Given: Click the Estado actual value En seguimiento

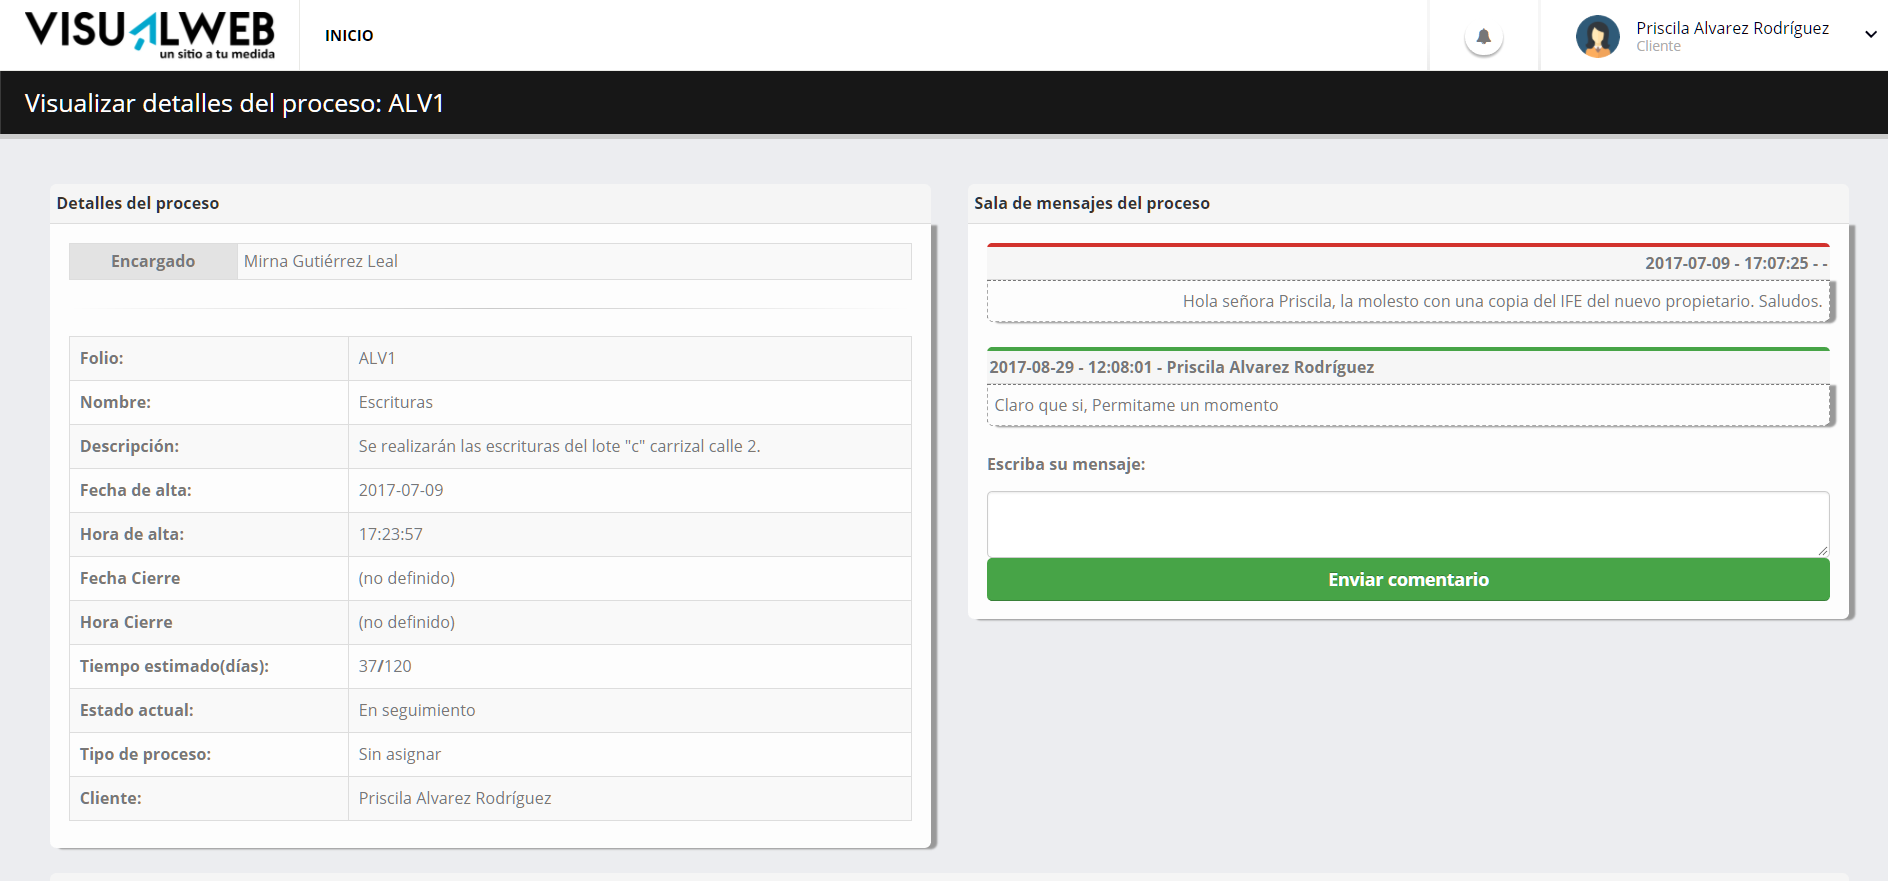Looking at the screenshot, I should [x=417, y=710].
